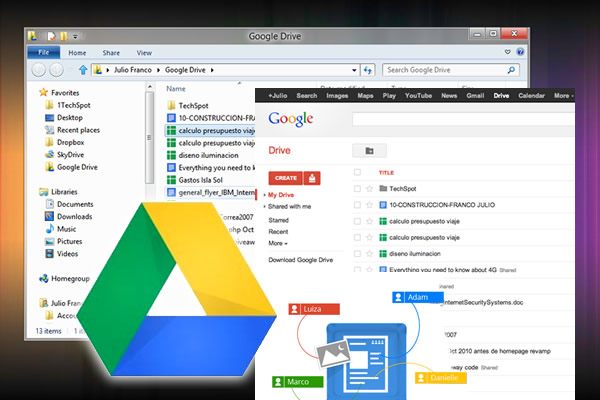Check the box for diseno iluminacion in Drive web
The image size is (600, 400).
(357, 253)
